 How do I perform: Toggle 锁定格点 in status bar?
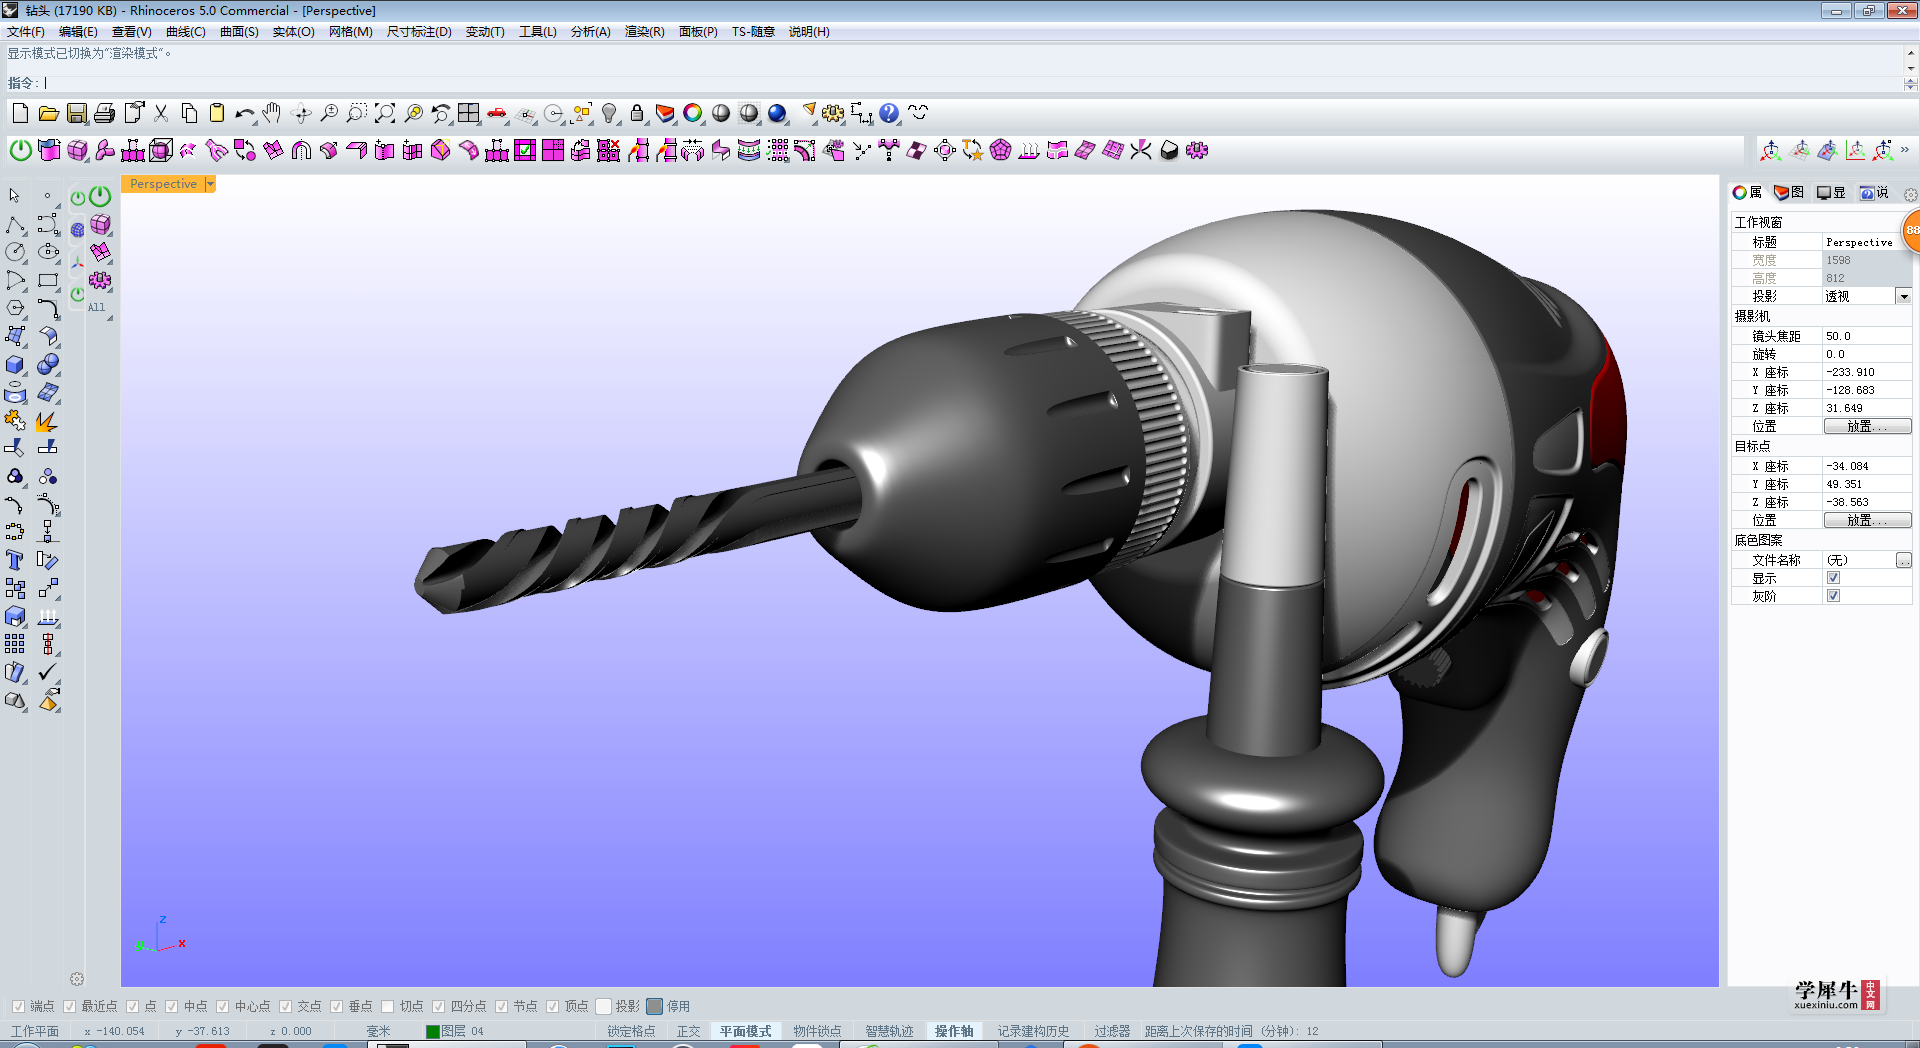631,1031
